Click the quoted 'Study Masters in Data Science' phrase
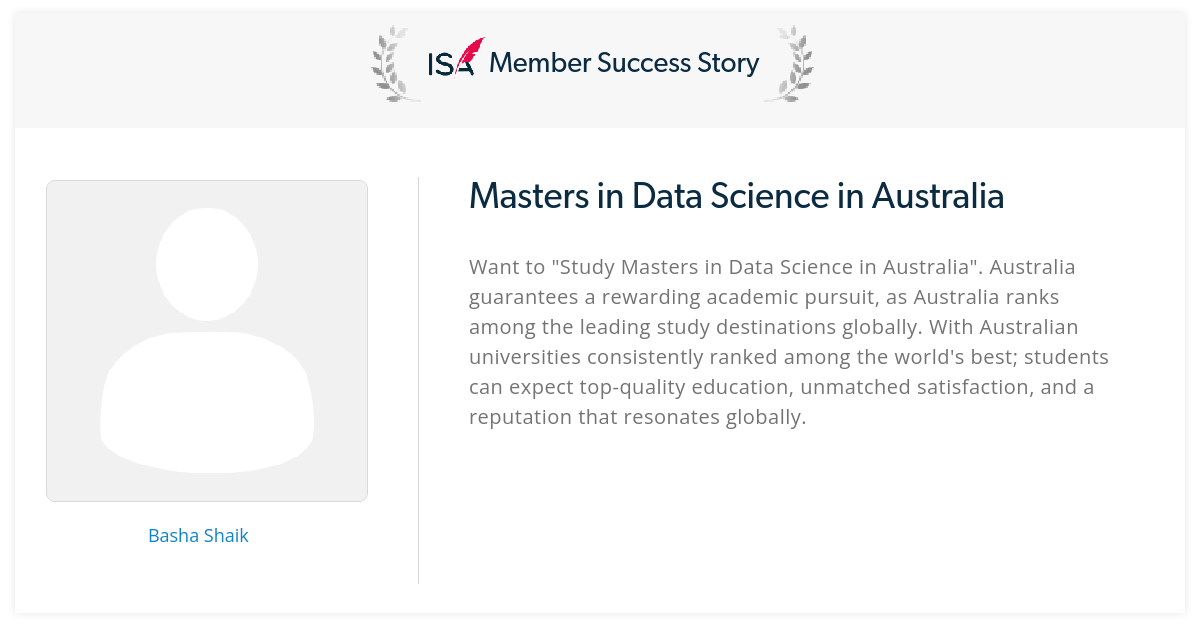1200x630 pixels. pos(705,267)
